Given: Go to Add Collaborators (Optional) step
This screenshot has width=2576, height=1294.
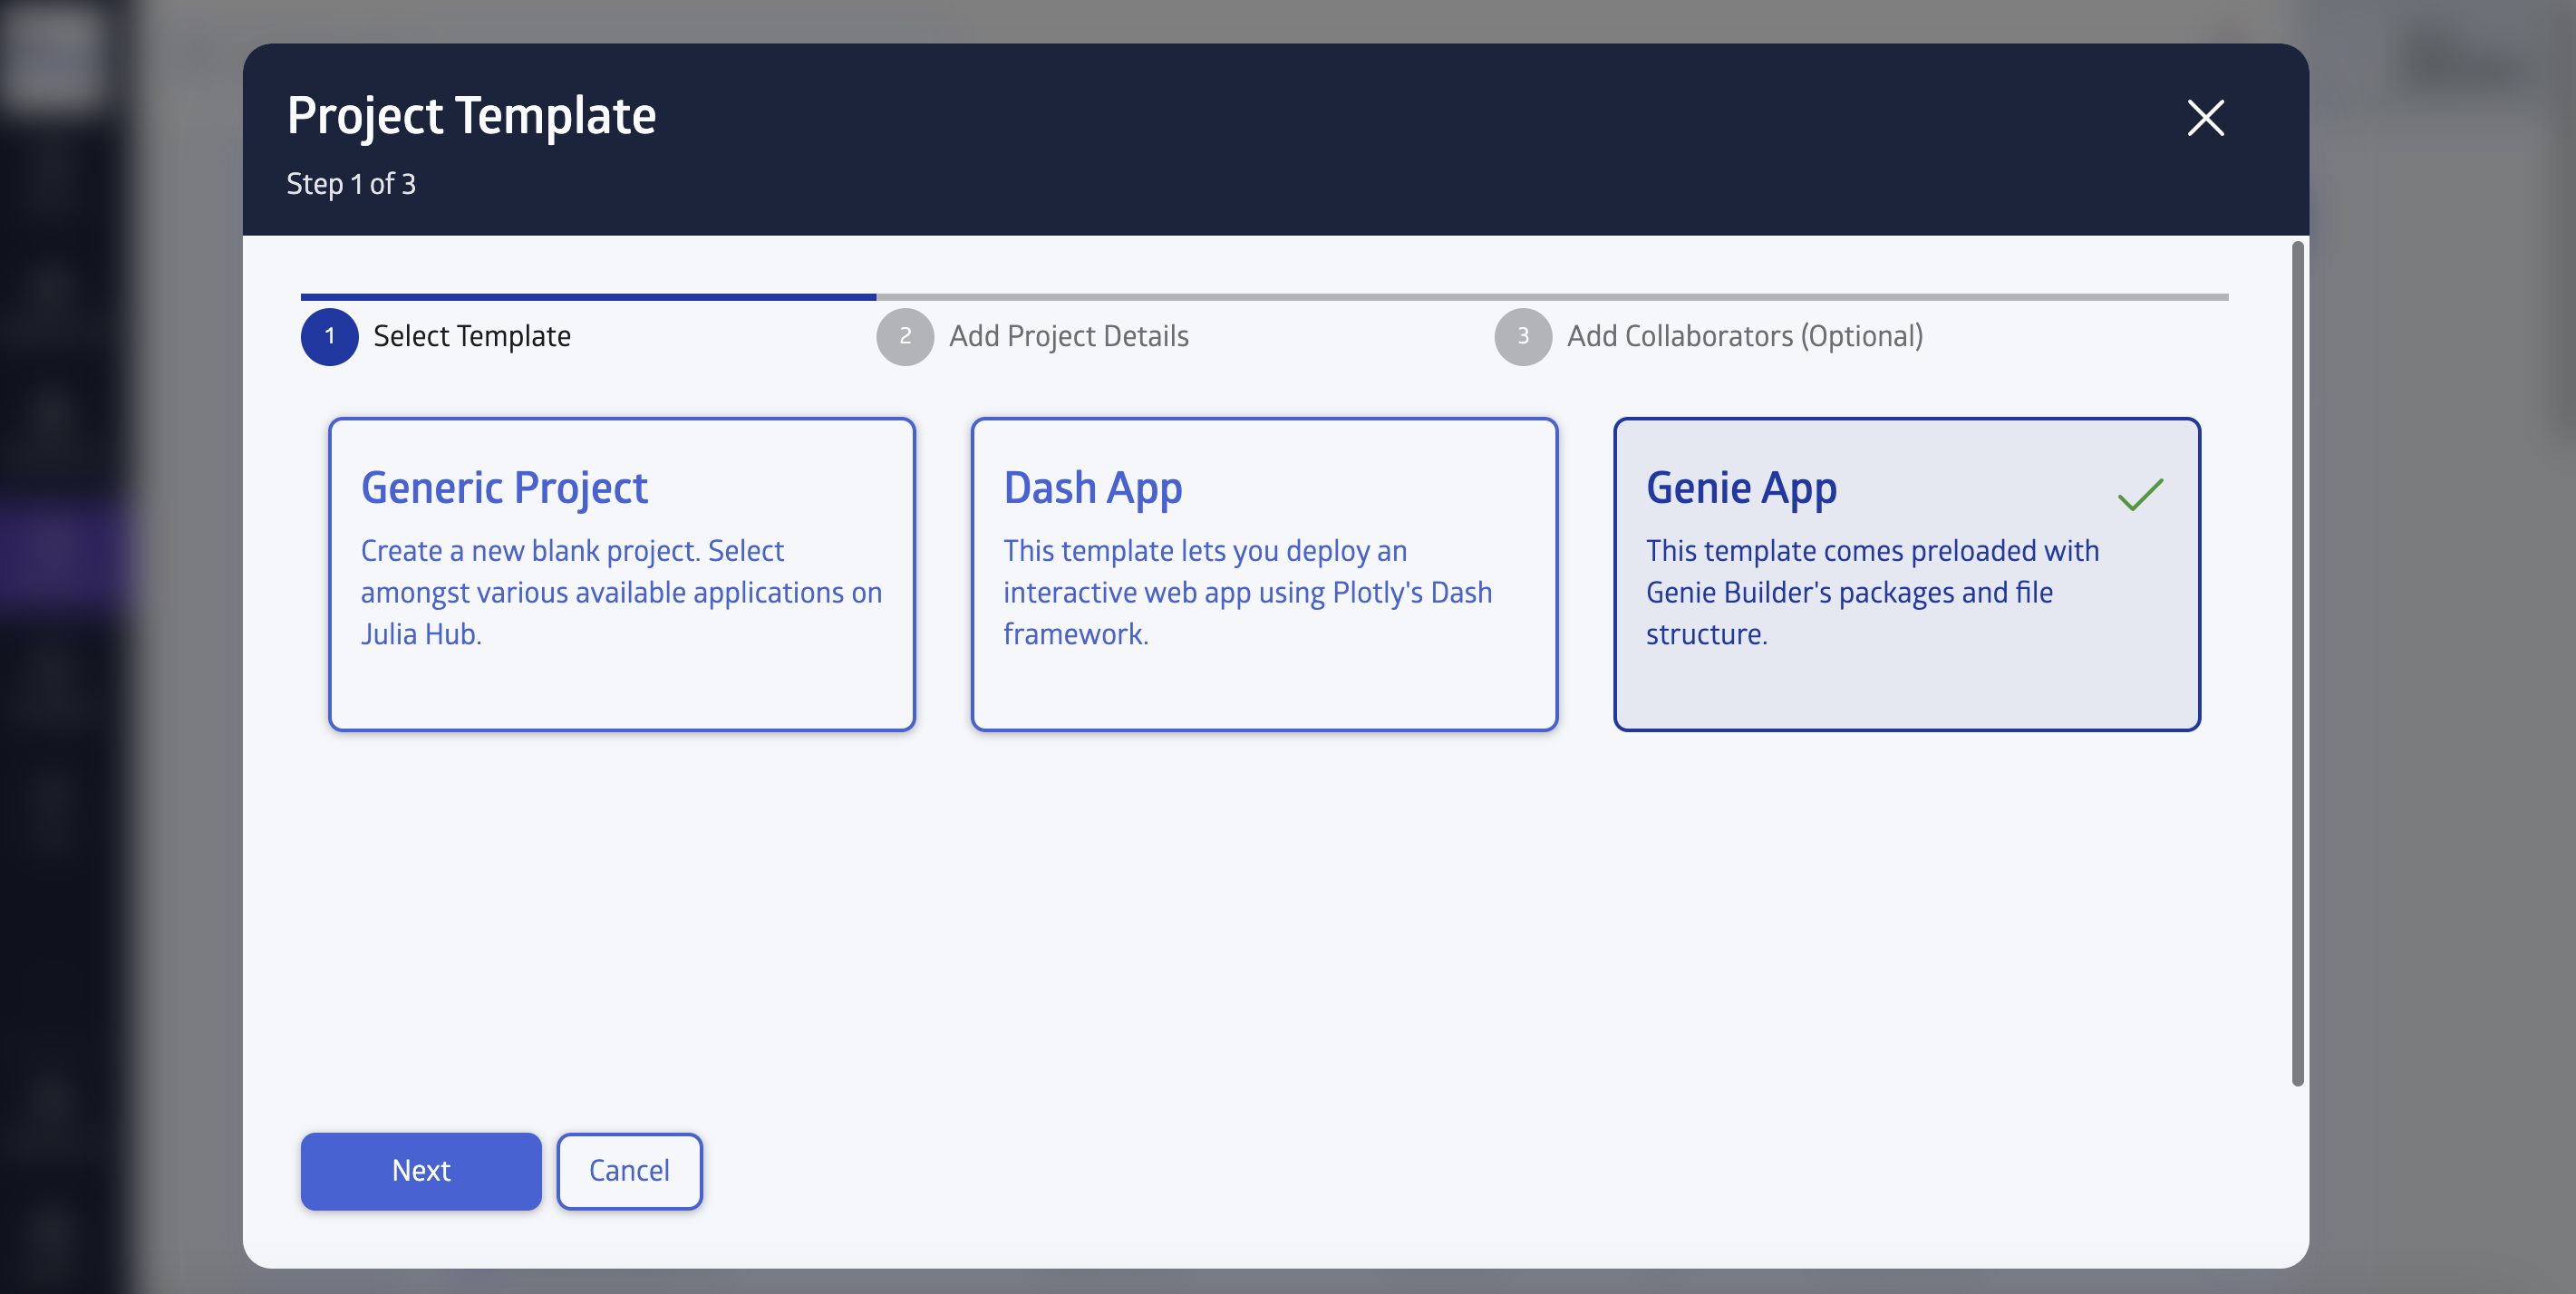Looking at the screenshot, I should pos(1745,336).
